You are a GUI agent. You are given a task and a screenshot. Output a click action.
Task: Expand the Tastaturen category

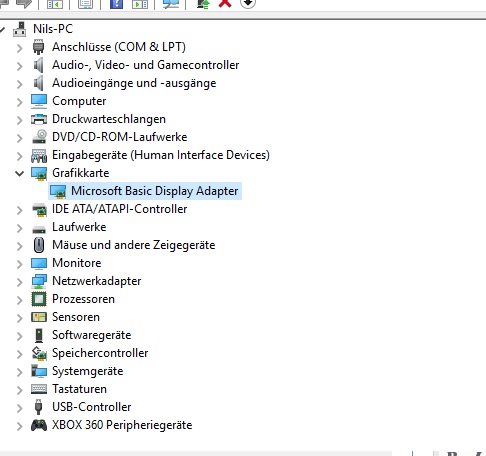tap(20, 390)
